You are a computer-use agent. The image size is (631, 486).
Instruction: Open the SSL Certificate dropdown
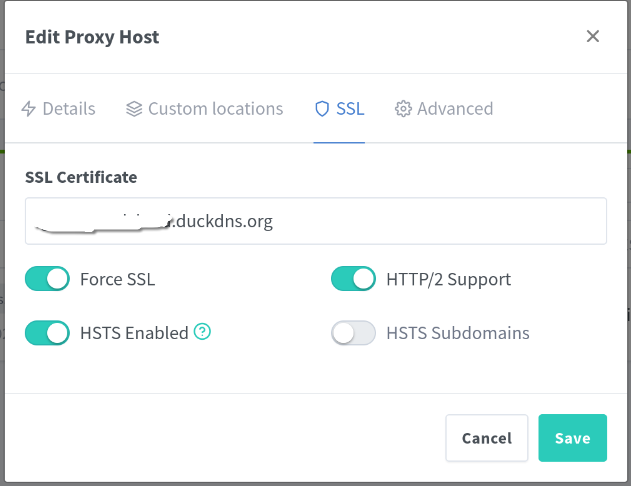pos(316,221)
